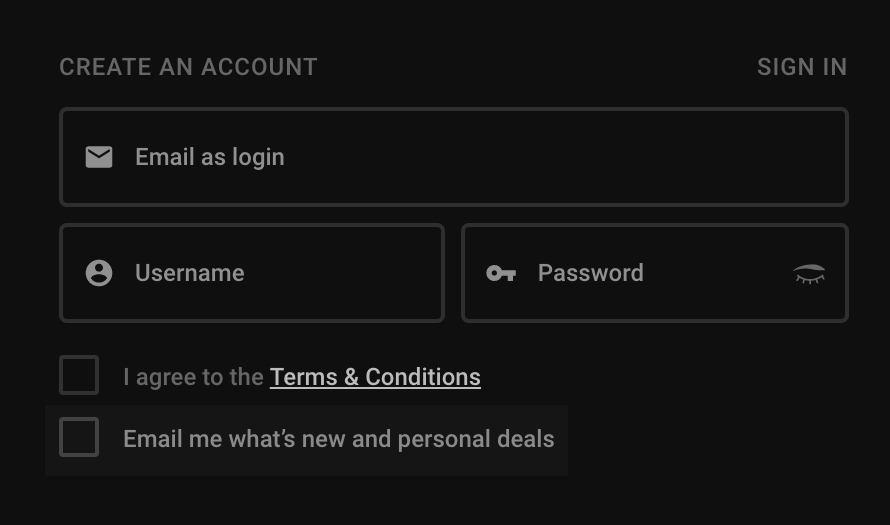
Task: Click the "Email as login" placeholder text
Action: pyautogui.click(x=210, y=157)
